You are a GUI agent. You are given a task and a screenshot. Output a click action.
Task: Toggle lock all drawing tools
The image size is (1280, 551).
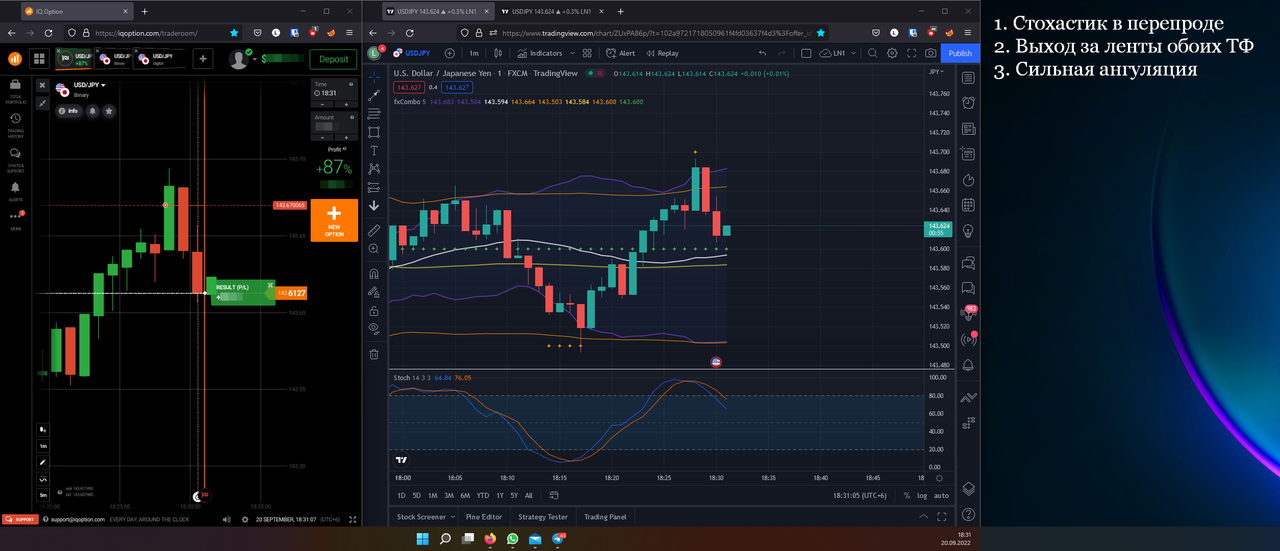(x=374, y=310)
